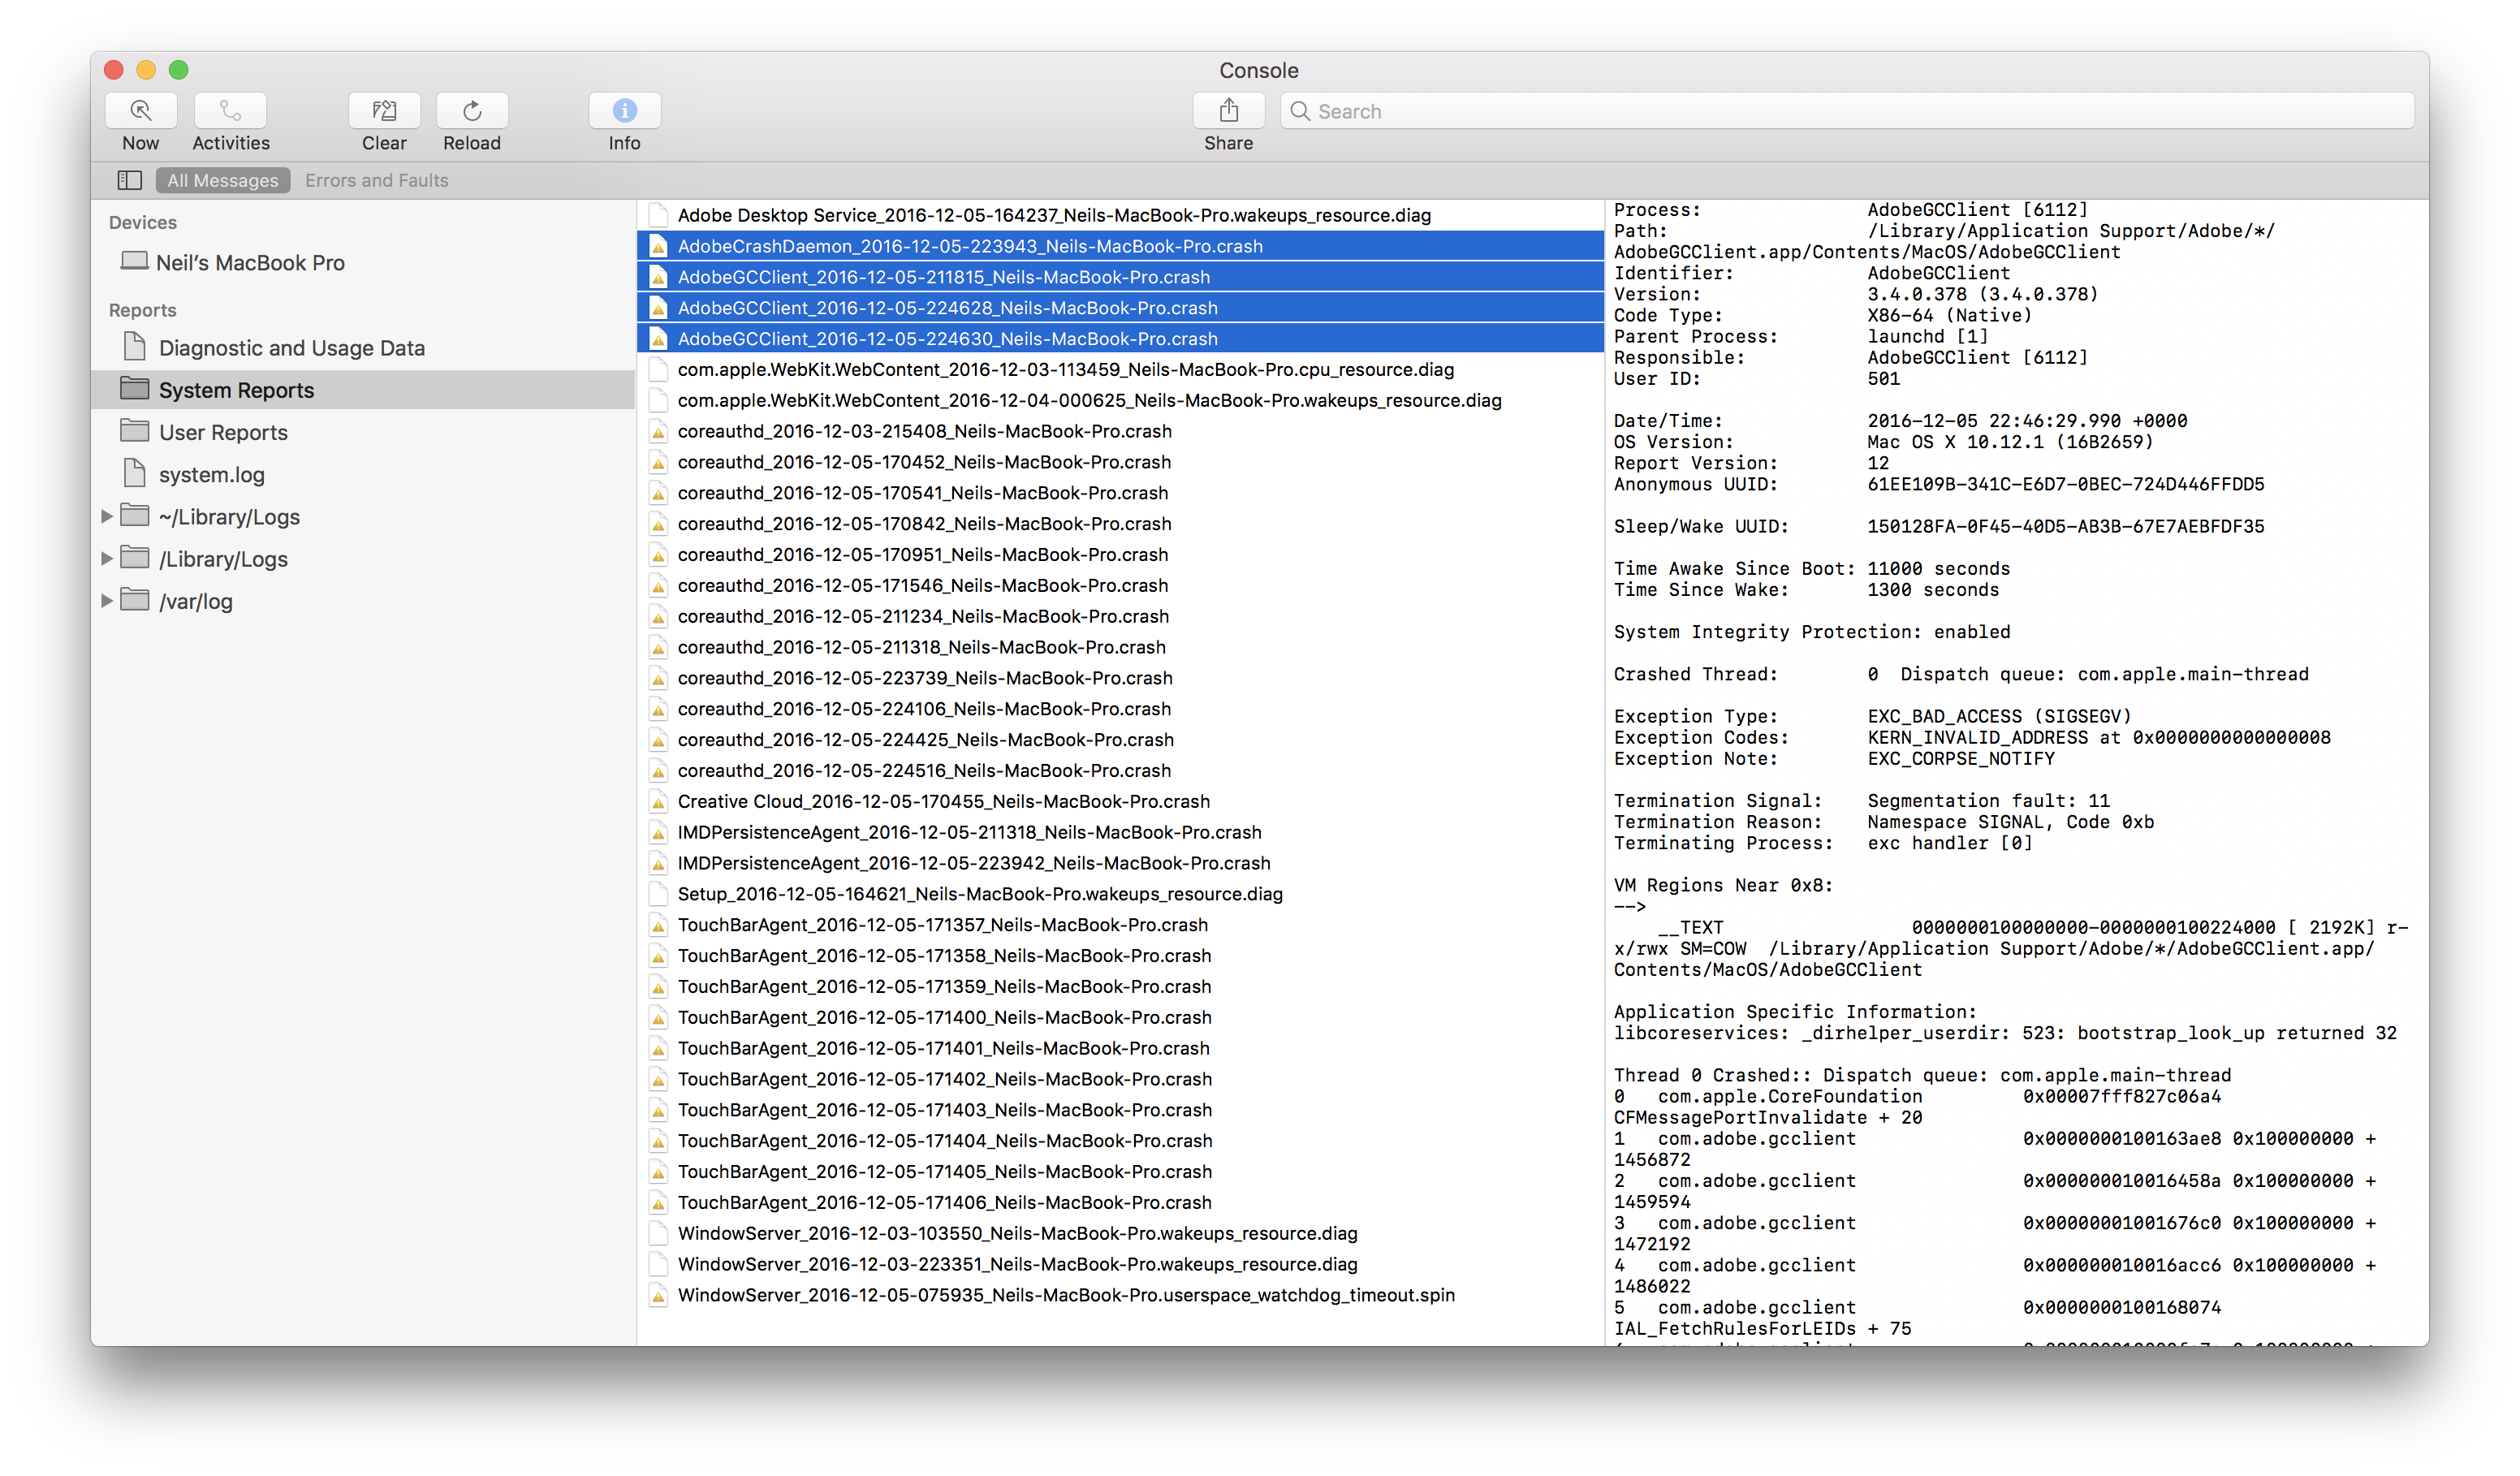Screen dimensions: 2520x1476
Task: Click Exception Type line in report
Action: [x=1872, y=716]
